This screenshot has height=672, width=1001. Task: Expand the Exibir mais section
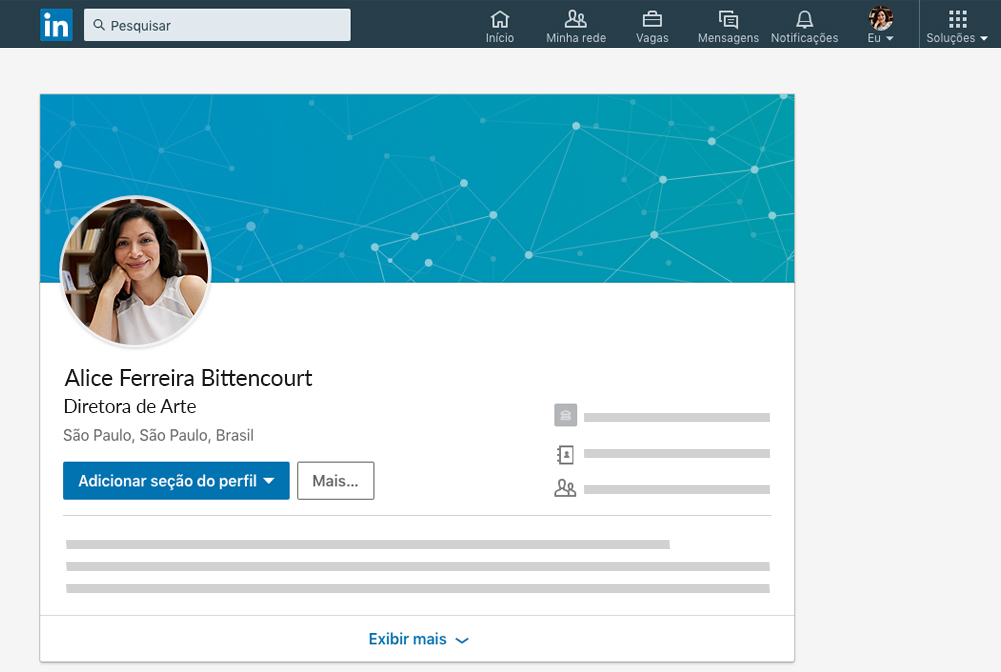click(x=417, y=639)
